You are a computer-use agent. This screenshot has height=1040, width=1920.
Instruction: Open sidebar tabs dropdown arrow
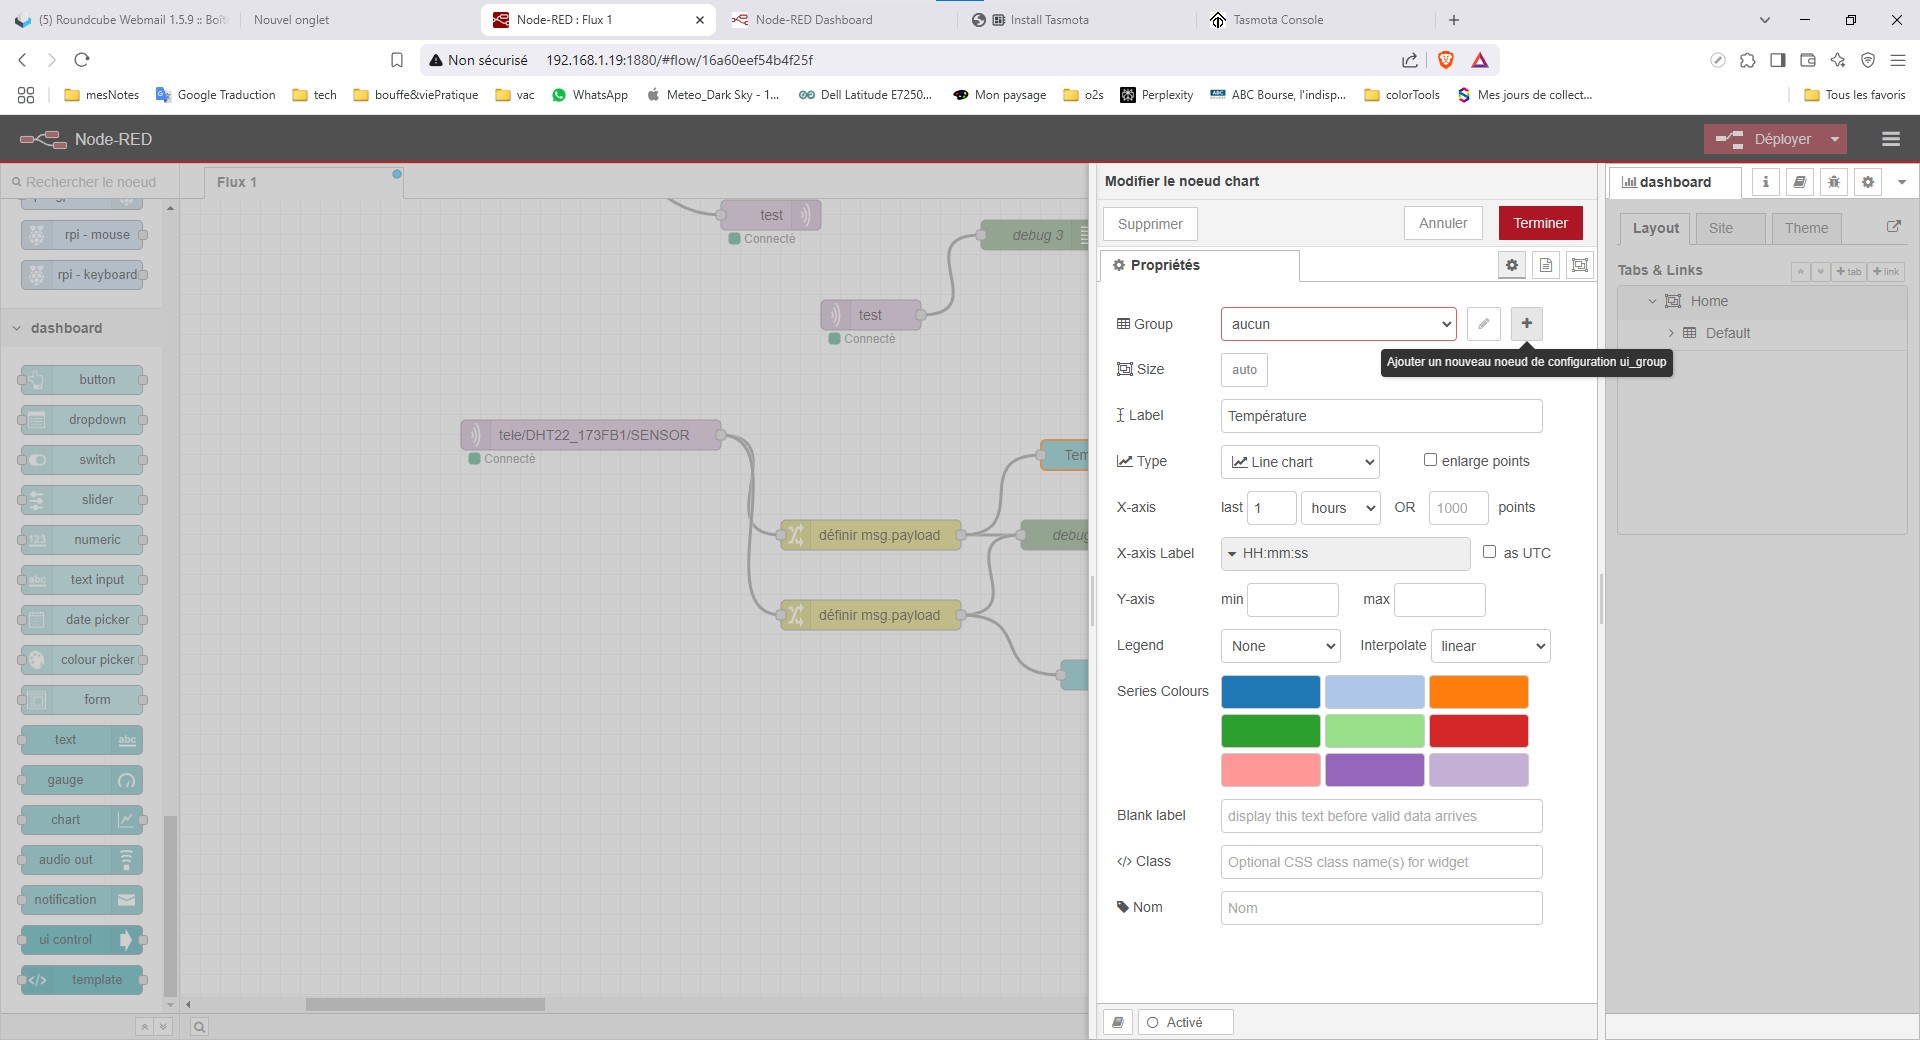coord(1902,182)
